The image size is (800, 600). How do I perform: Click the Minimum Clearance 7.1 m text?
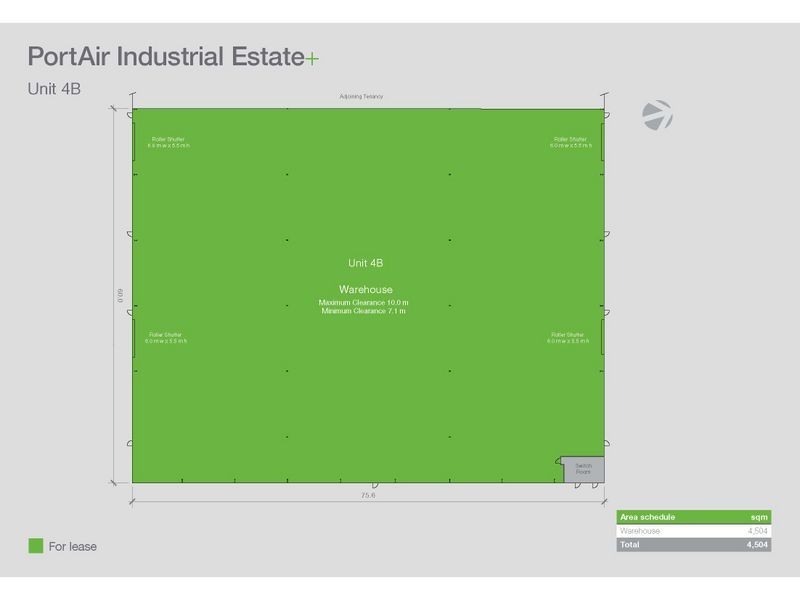pyautogui.click(x=363, y=311)
